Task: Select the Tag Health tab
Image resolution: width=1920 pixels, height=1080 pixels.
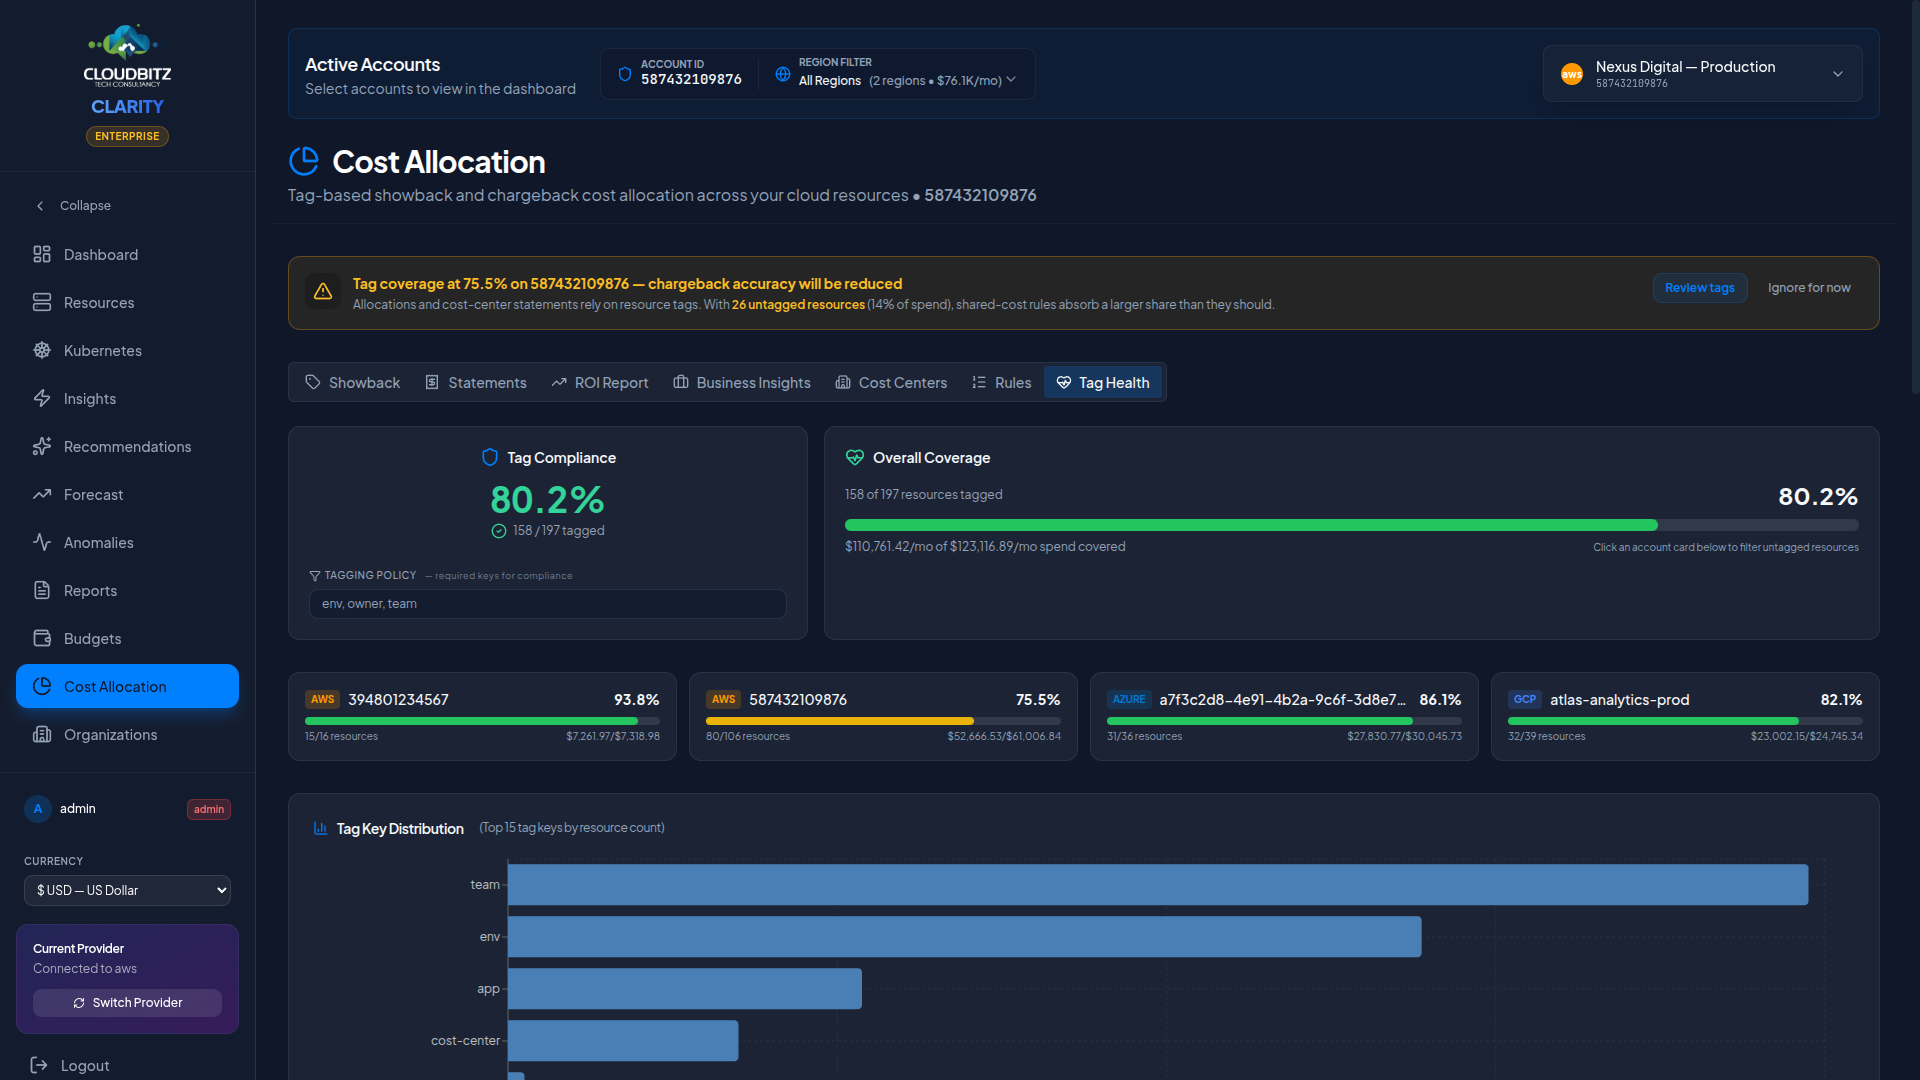Action: [x=1103, y=382]
